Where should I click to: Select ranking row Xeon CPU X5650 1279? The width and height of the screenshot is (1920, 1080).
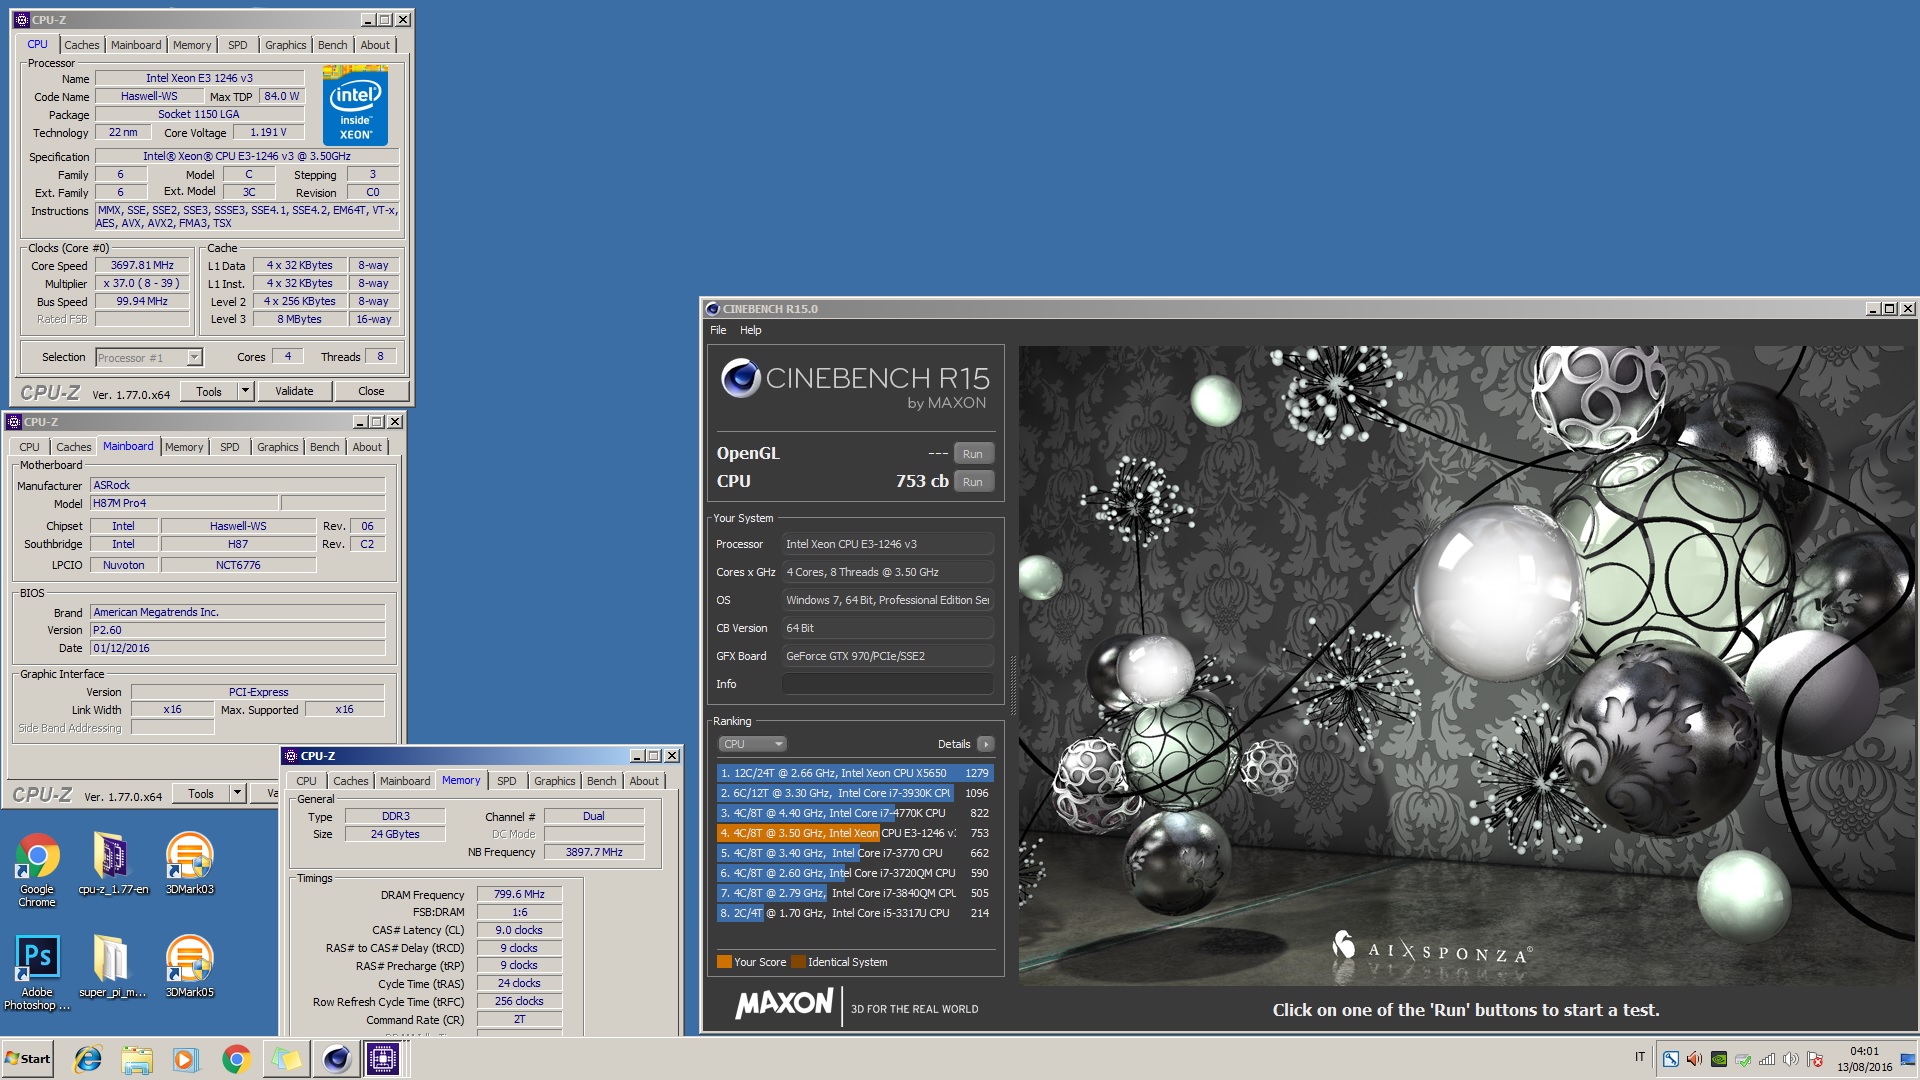[x=854, y=773]
